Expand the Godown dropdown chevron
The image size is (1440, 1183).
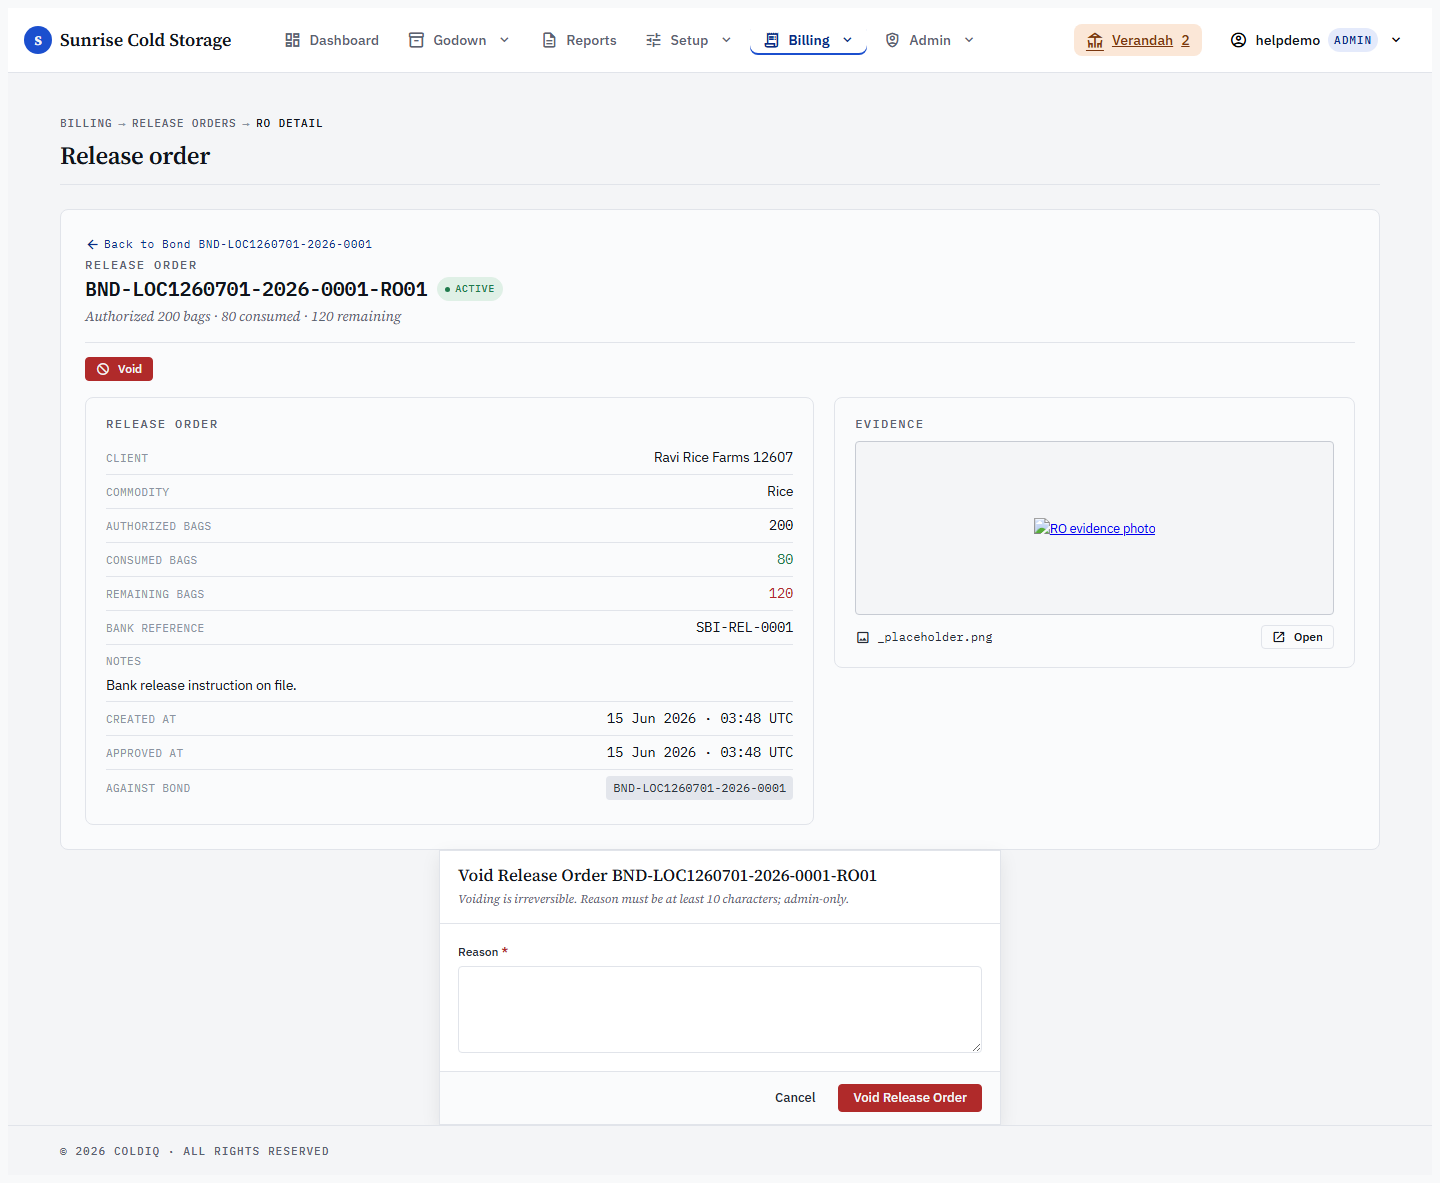[x=504, y=40]
